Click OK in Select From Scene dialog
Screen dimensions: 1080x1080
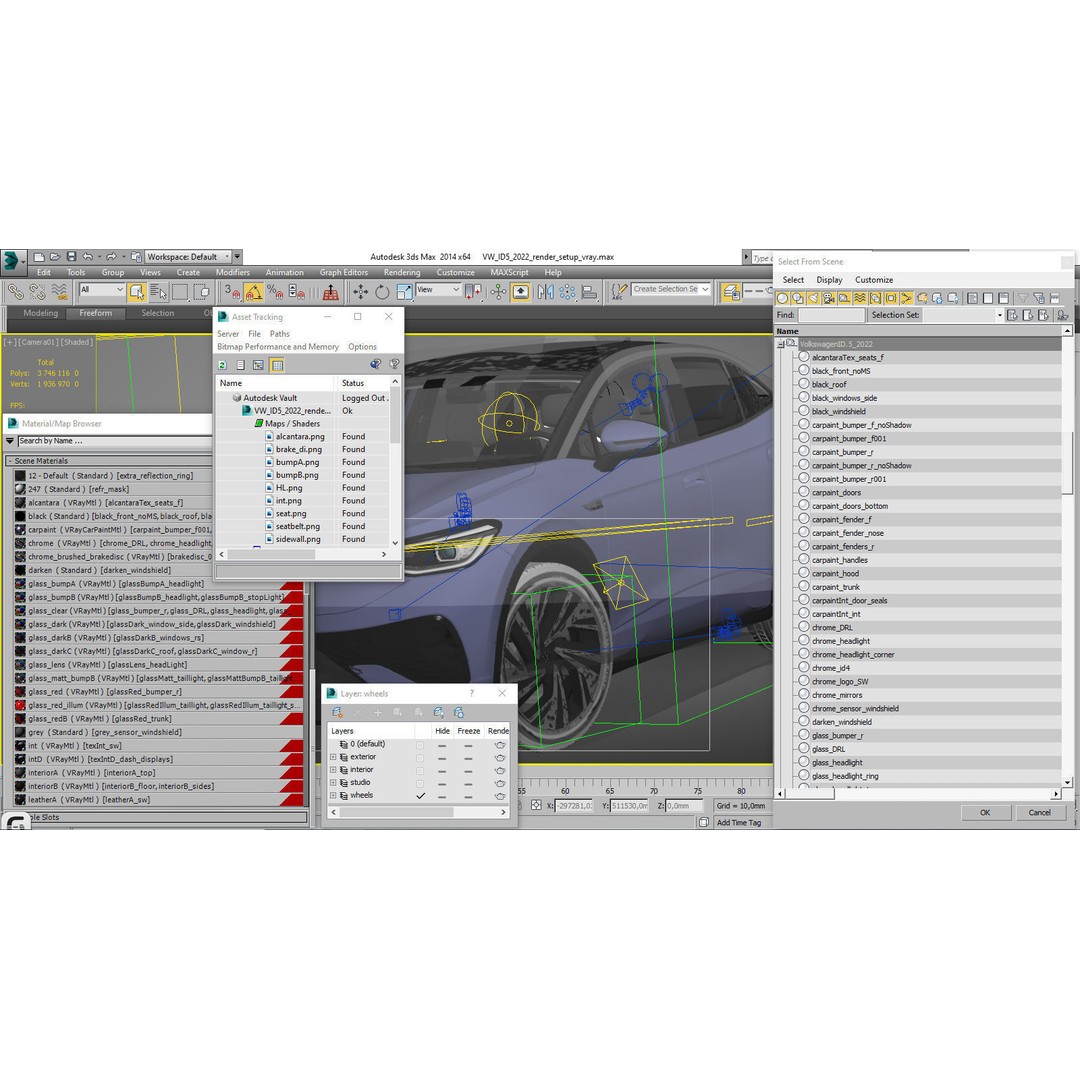click(x=985, y=813)
